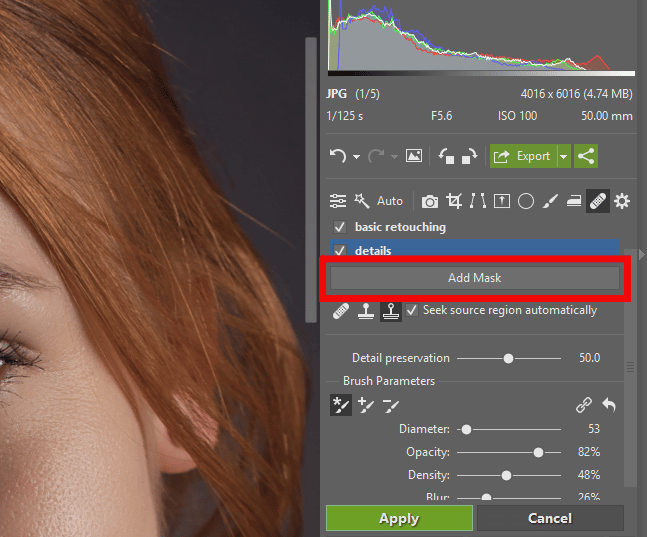Select the gradient filter tool
Viewport: 647px width, 537px height.
click(x=574, y=201)
